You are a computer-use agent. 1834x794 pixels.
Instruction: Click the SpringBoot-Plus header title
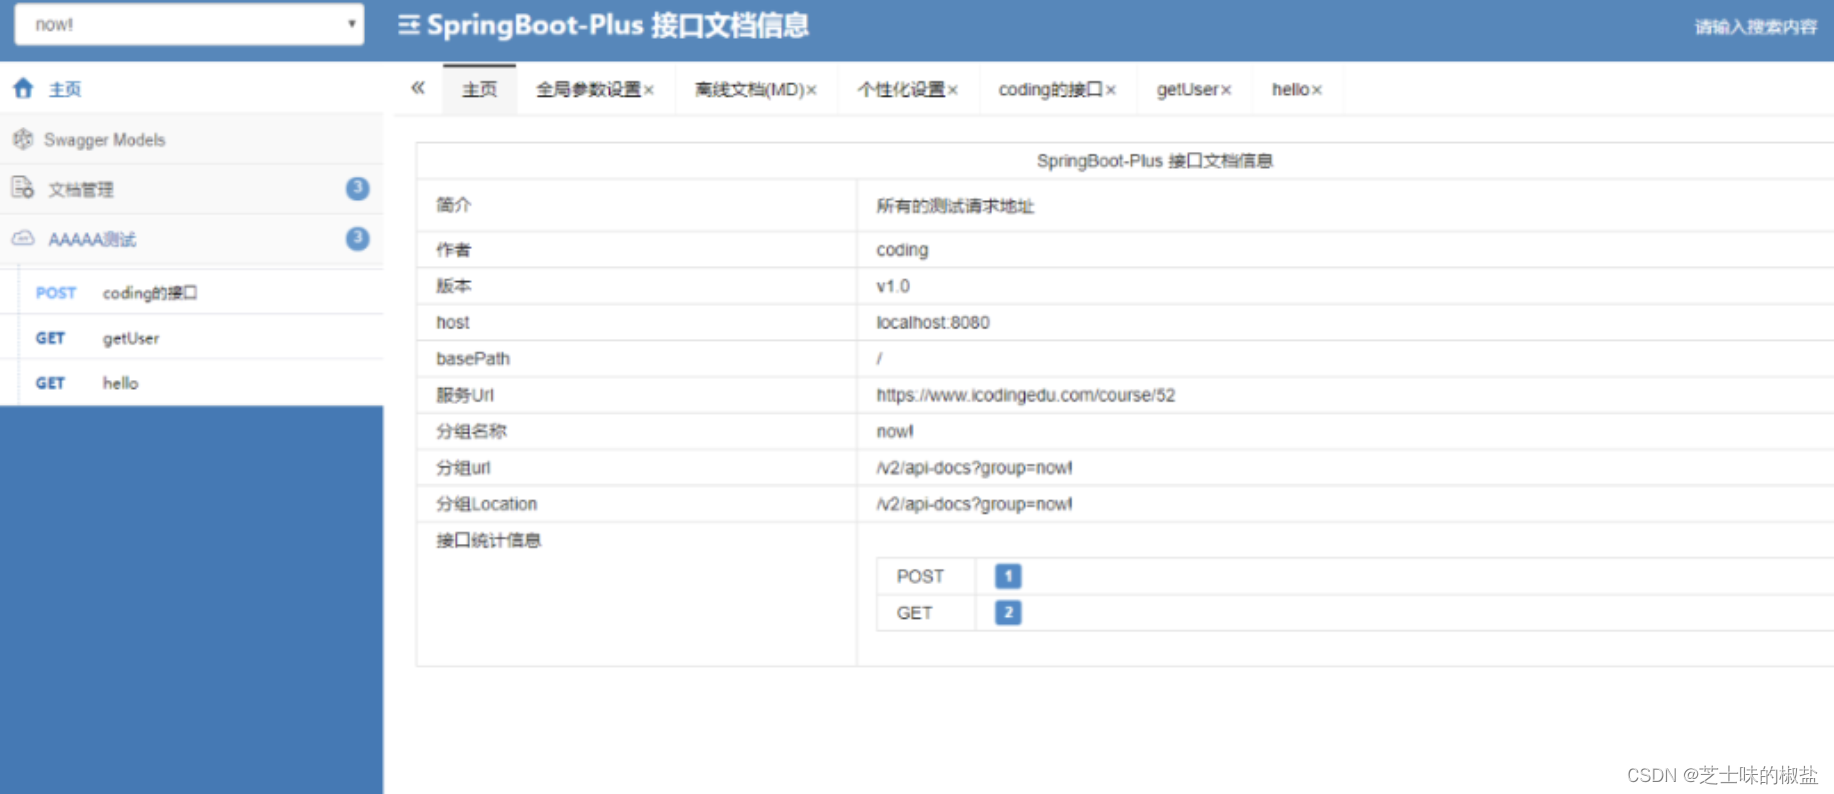click(x=618, y=25)
